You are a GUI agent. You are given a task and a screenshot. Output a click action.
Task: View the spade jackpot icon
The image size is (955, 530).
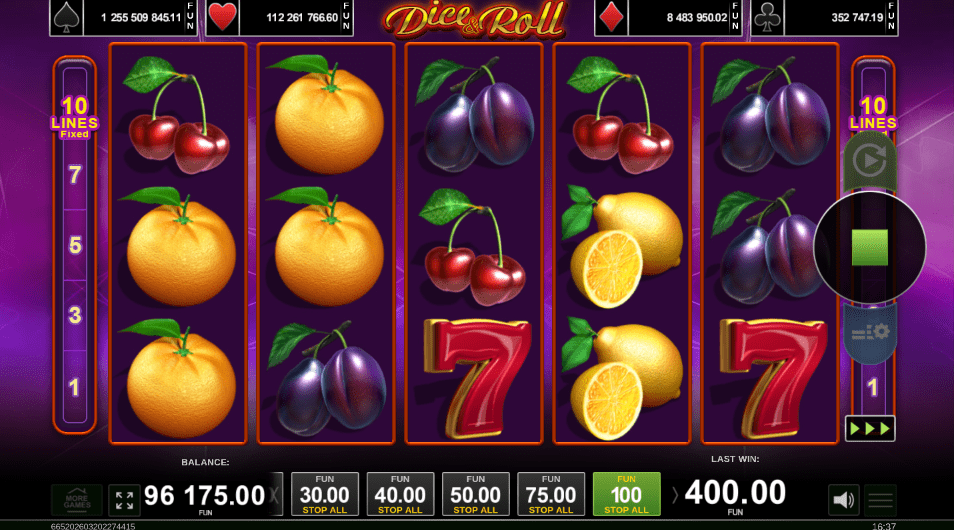click(x=66, y=18)
